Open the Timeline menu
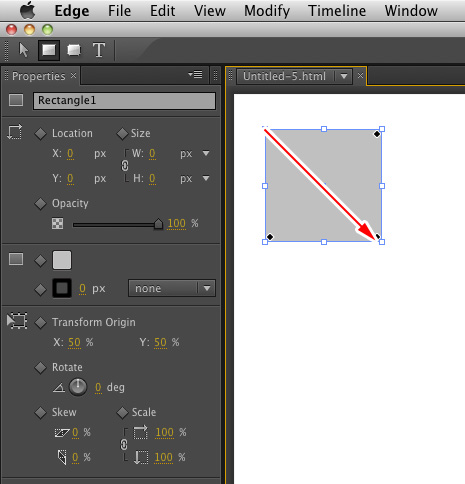Screen dimensions: 465x484 [x=337, y=11]
